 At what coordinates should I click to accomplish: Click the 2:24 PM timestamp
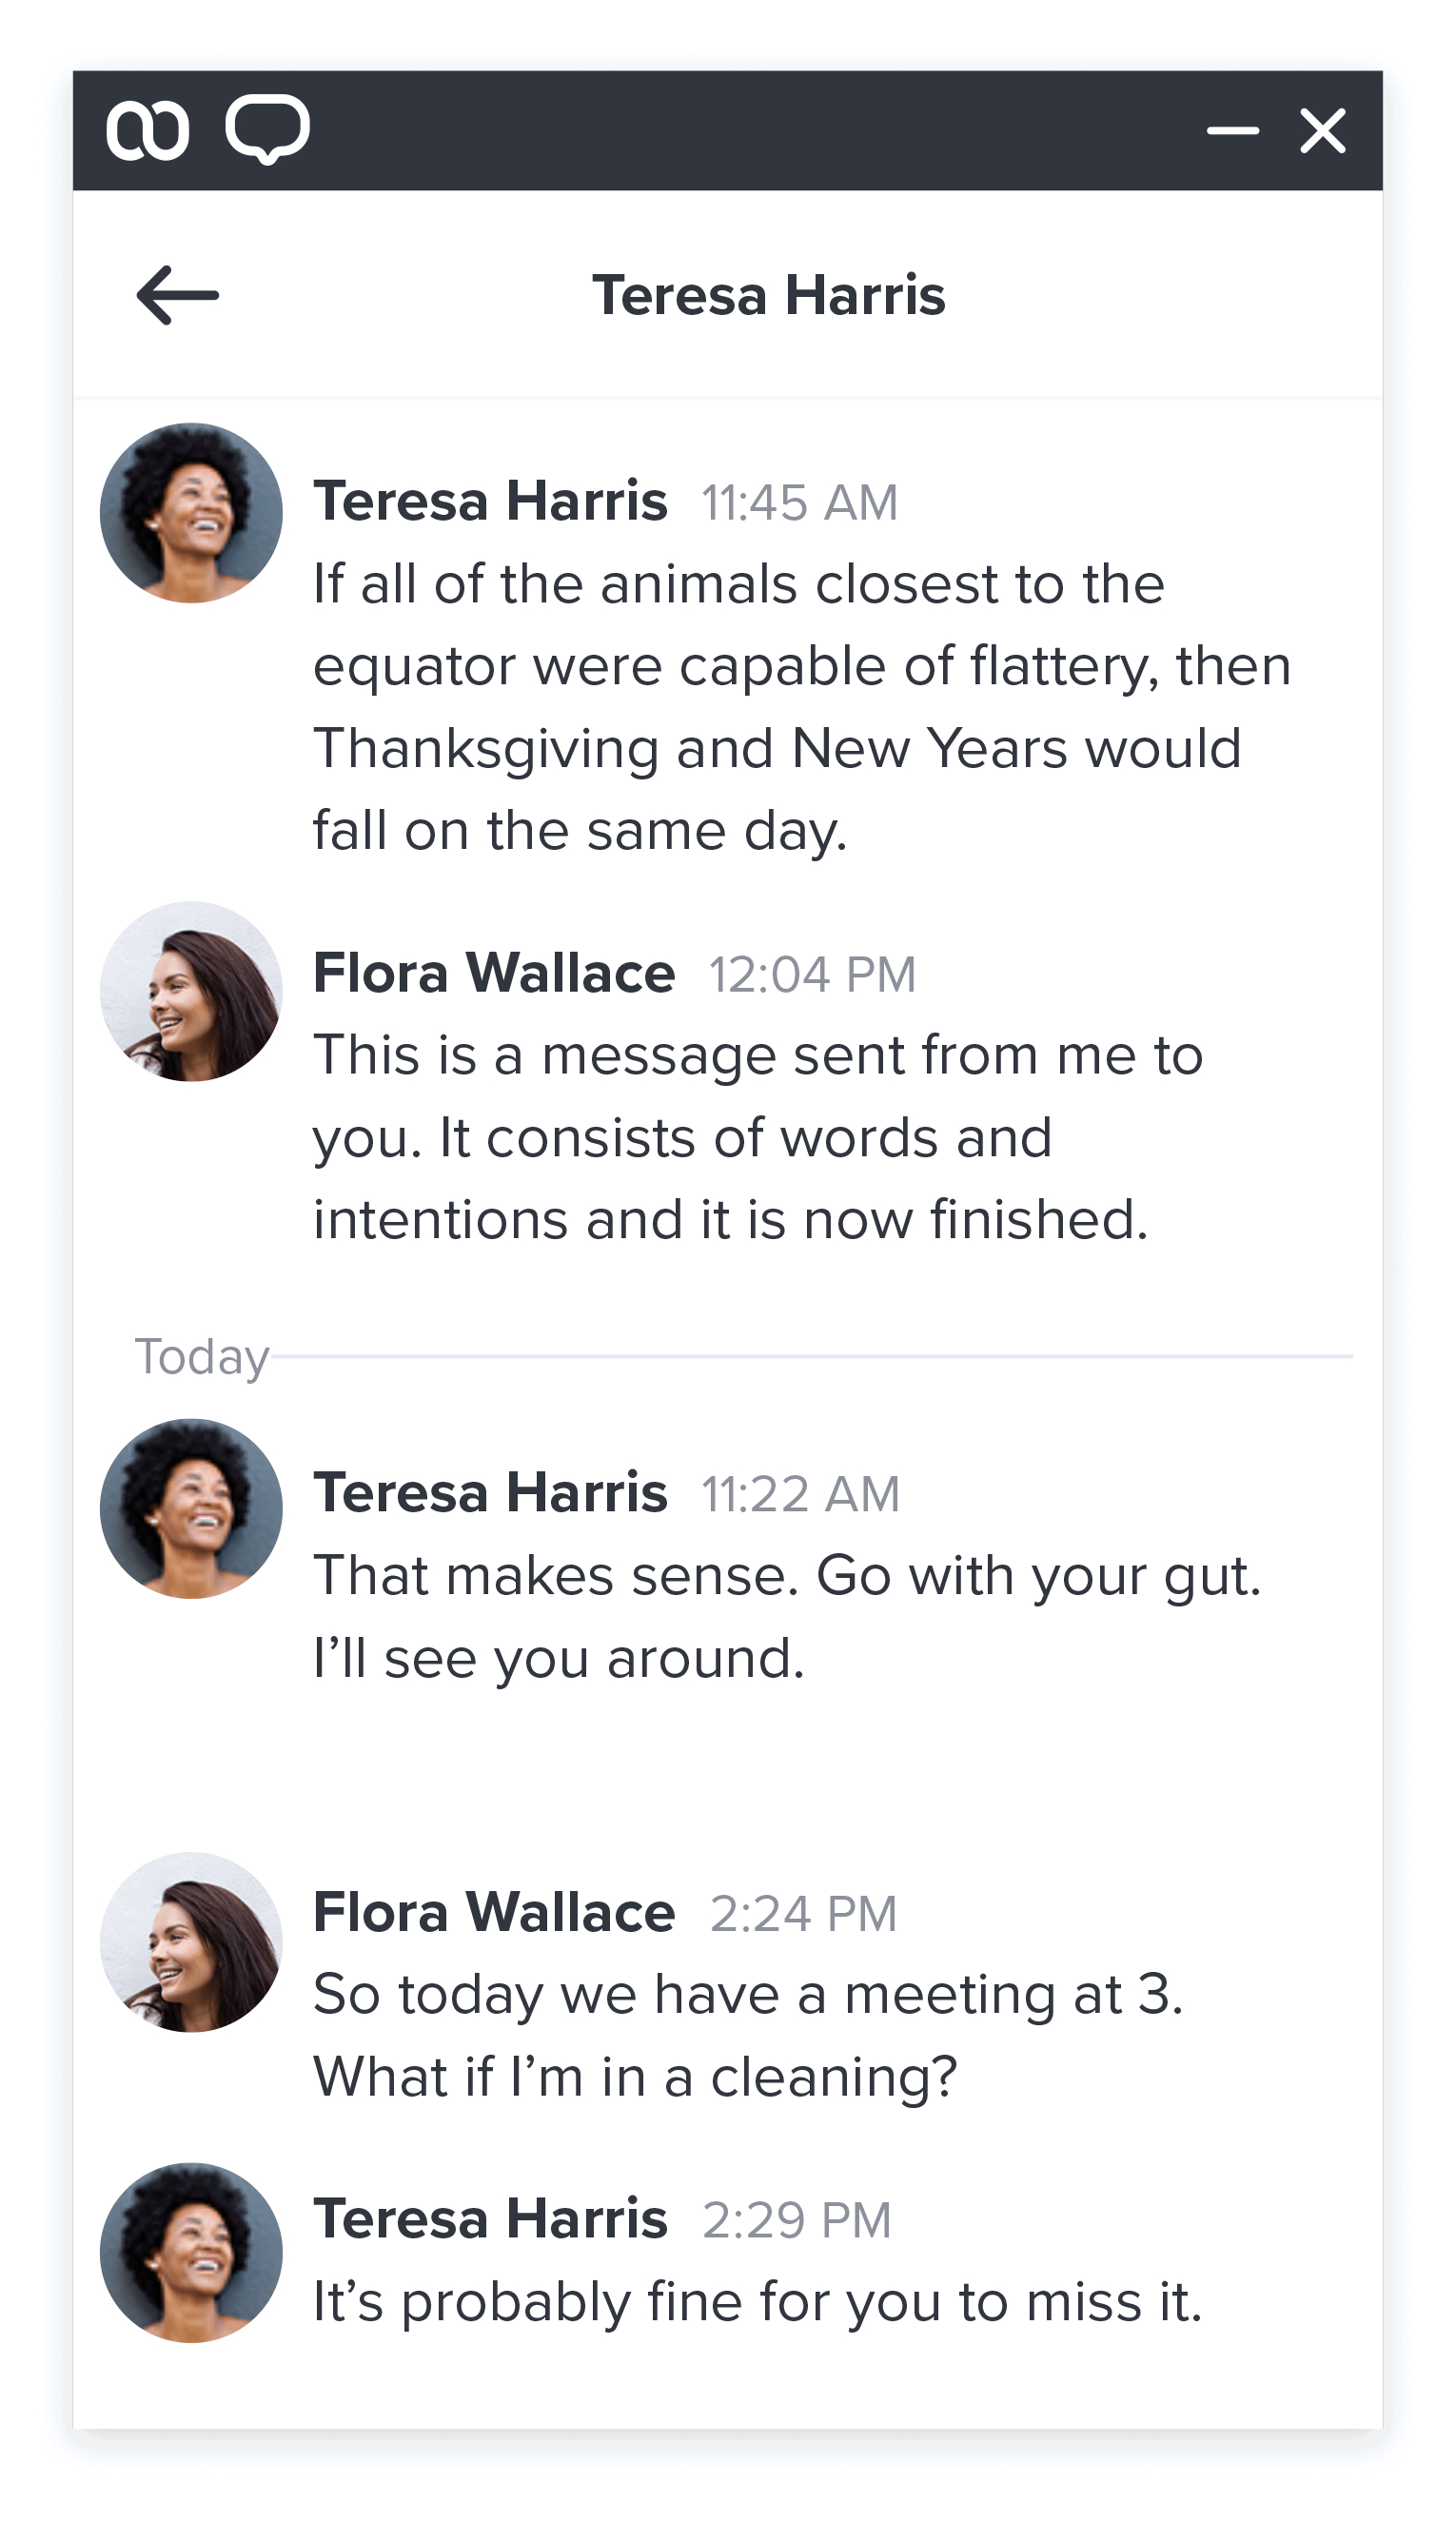click(803, 1914)
